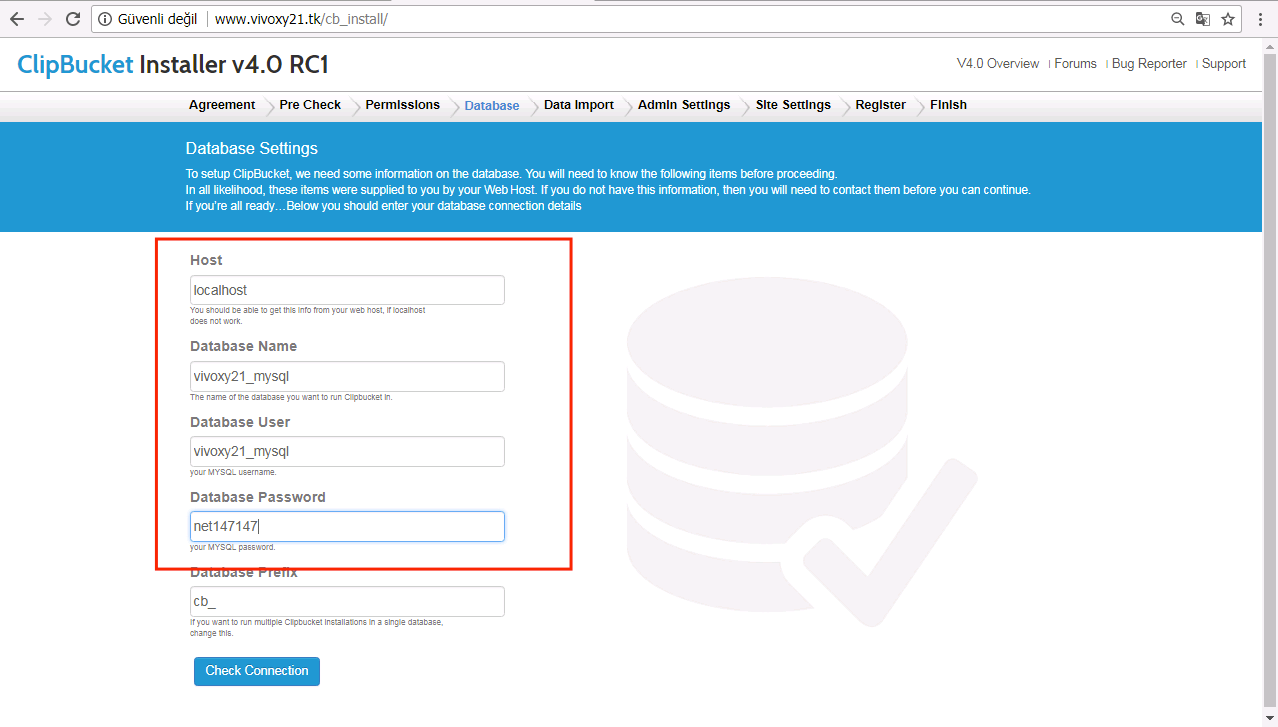Select the Pre Check step tab

coord(310,105)
